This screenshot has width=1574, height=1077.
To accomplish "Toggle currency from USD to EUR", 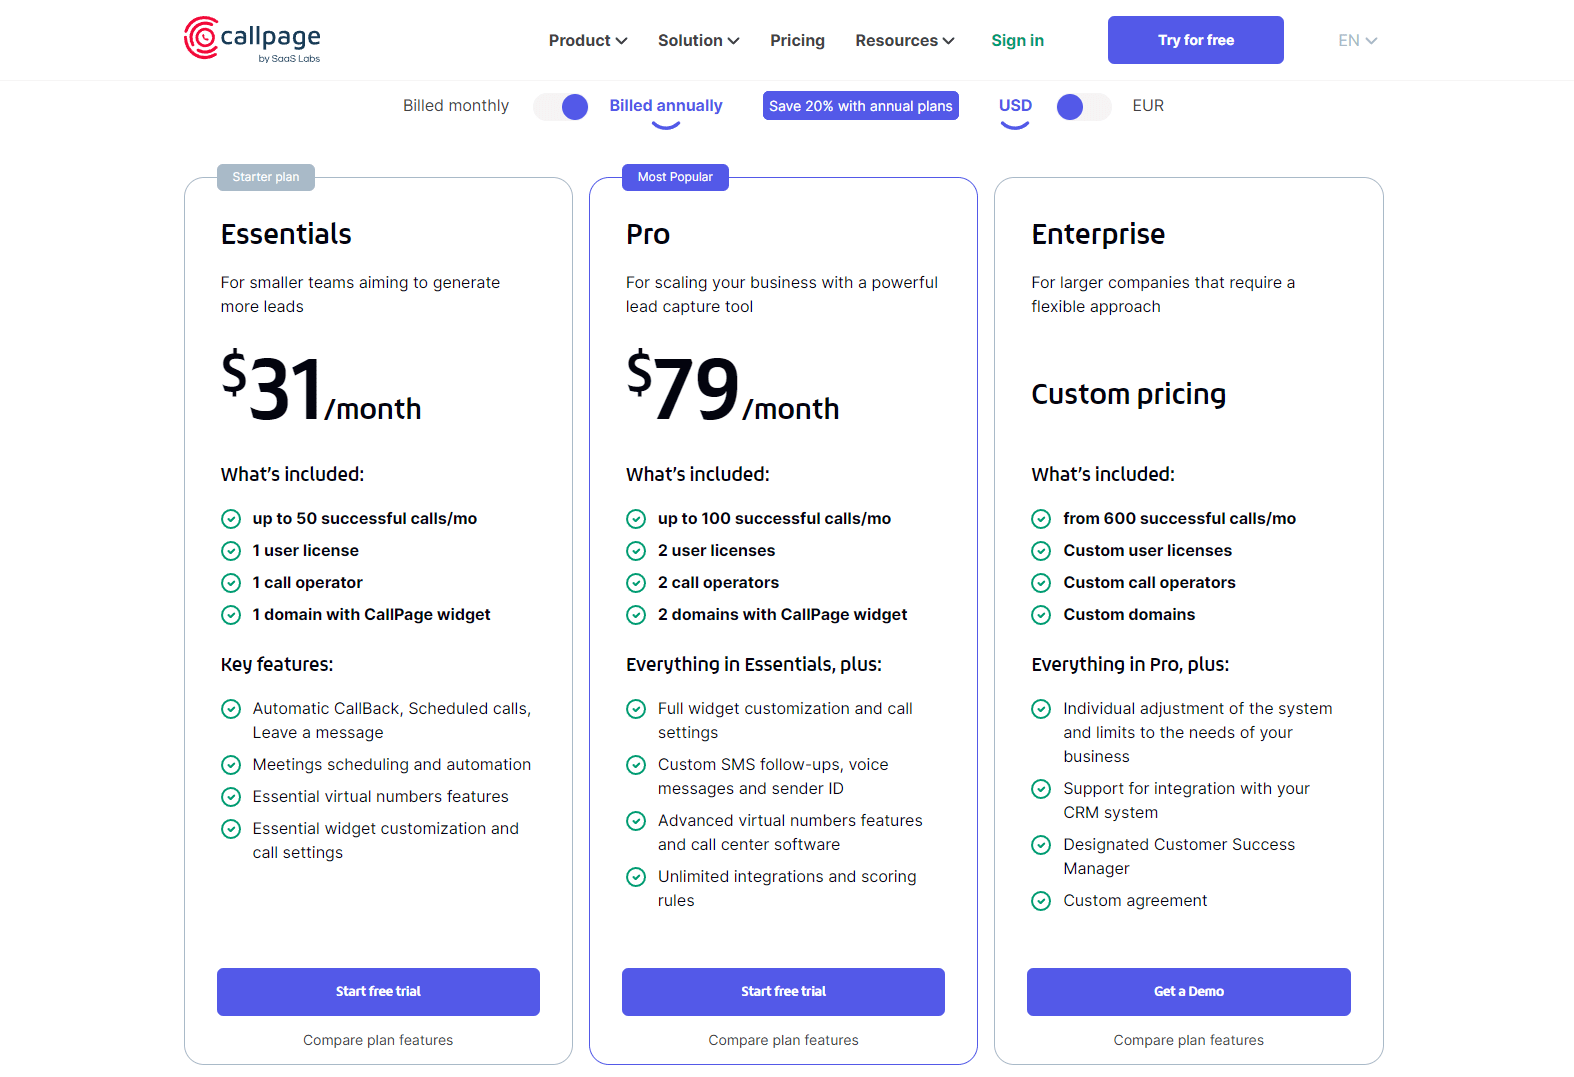I will [x=1084, y=106].
